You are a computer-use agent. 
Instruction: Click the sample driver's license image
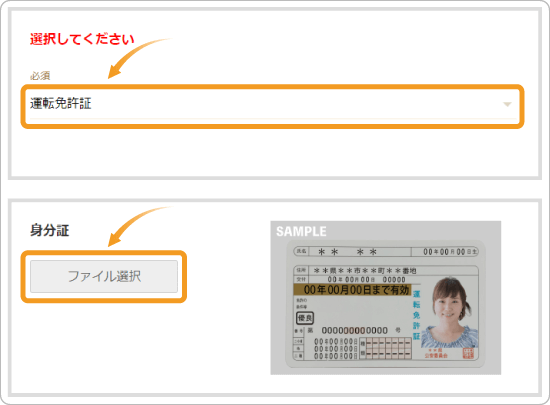[385, 298]
